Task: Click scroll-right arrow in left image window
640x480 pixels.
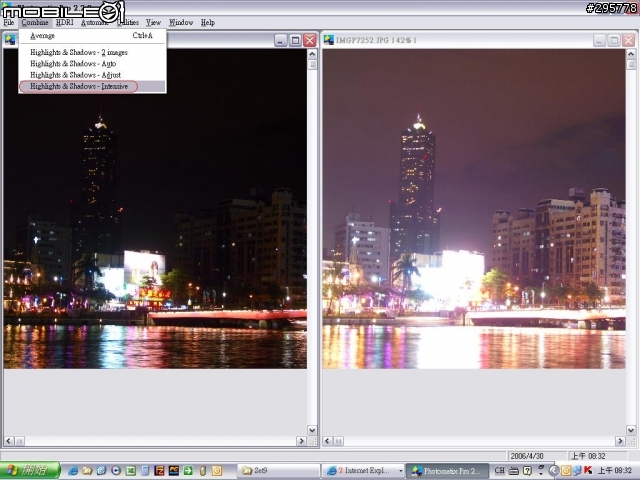Action: click(301, 441)
